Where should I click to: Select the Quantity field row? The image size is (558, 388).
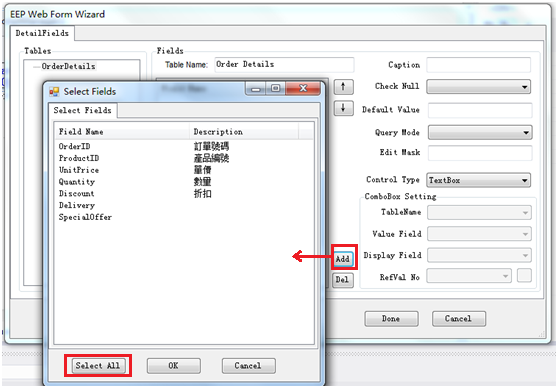click(184, 182)
